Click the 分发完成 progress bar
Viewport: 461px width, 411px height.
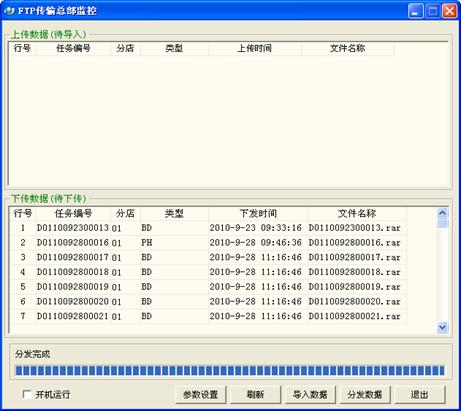point(230,370)
